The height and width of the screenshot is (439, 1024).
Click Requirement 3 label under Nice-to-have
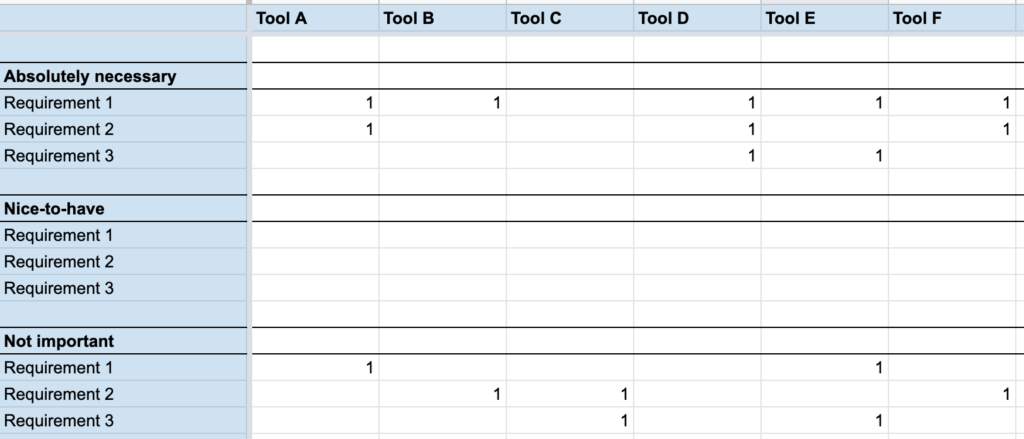(59, 288)
